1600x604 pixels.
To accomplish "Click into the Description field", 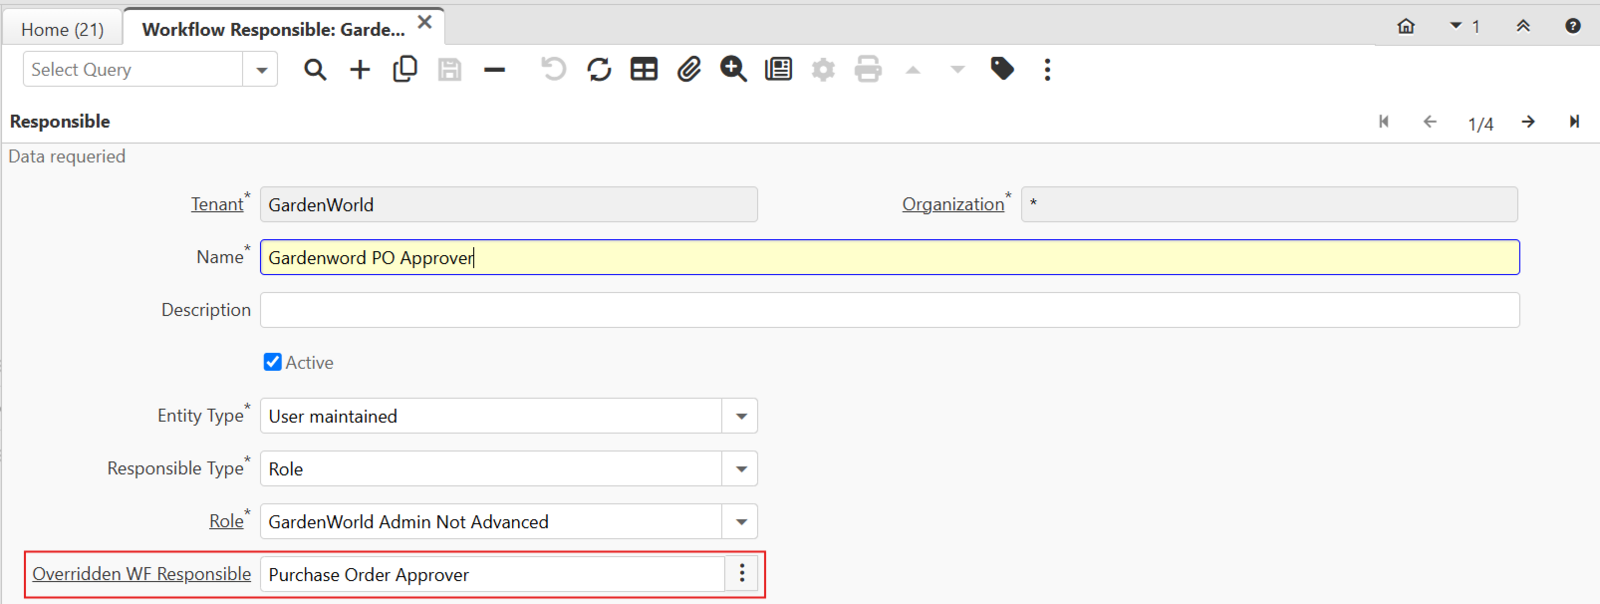I will [889, 310].
